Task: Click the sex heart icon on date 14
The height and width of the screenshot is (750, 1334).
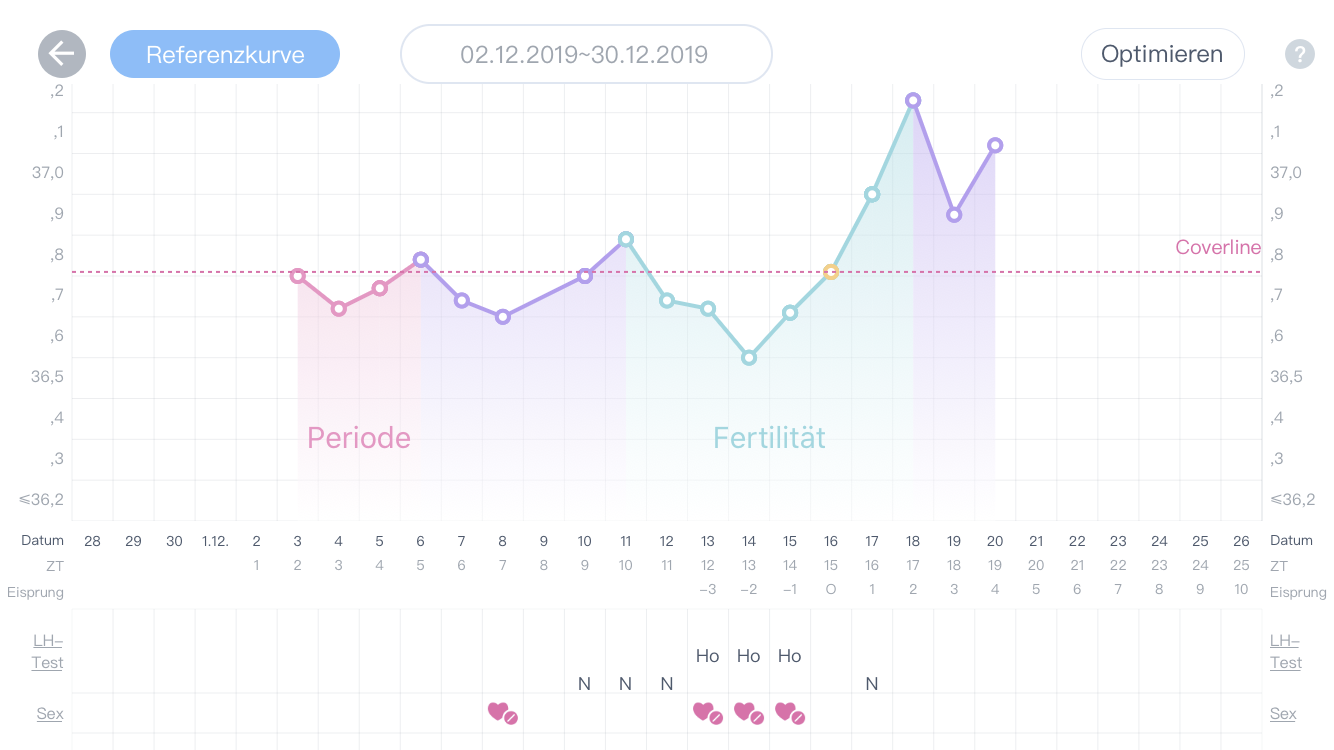Action: (748, 712)
